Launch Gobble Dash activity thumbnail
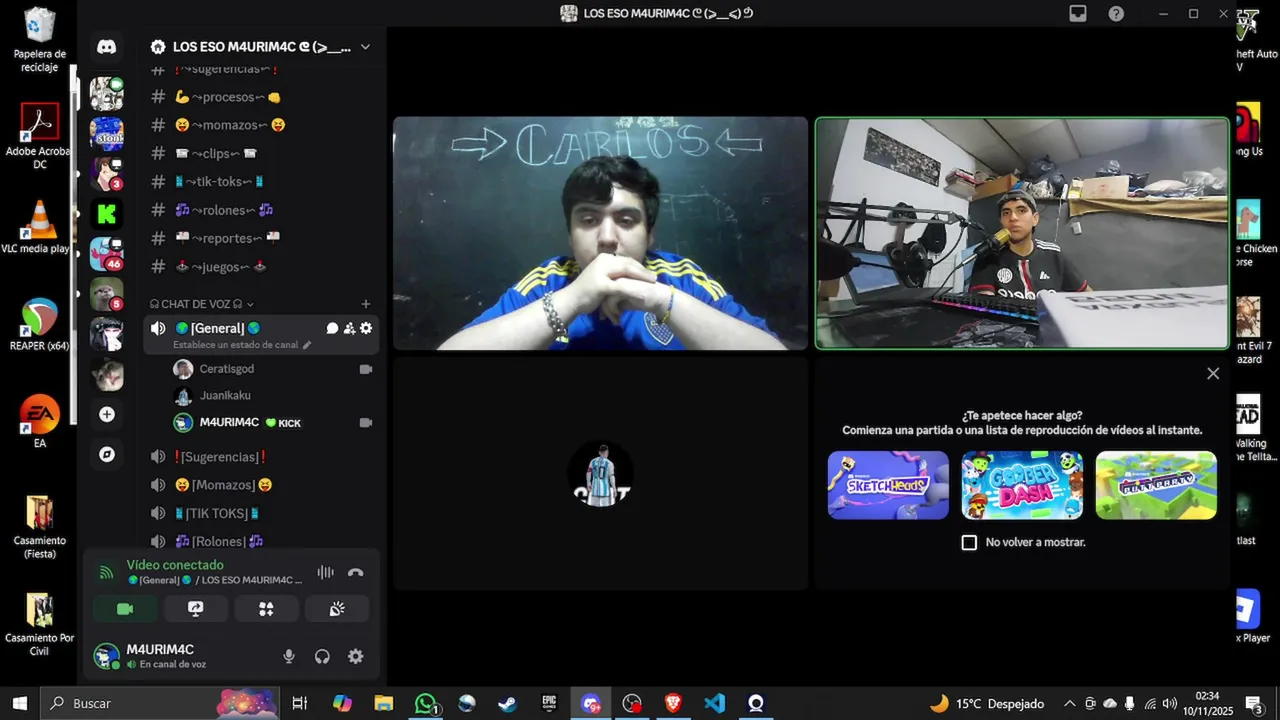This screenshot has height=720, width=1280. pos(1022,485)
